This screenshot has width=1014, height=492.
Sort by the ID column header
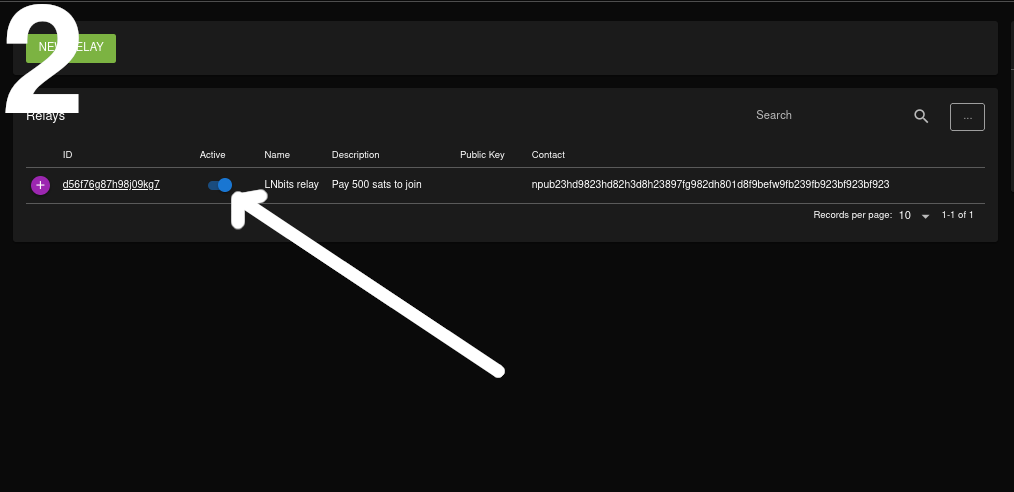[68, 155]
